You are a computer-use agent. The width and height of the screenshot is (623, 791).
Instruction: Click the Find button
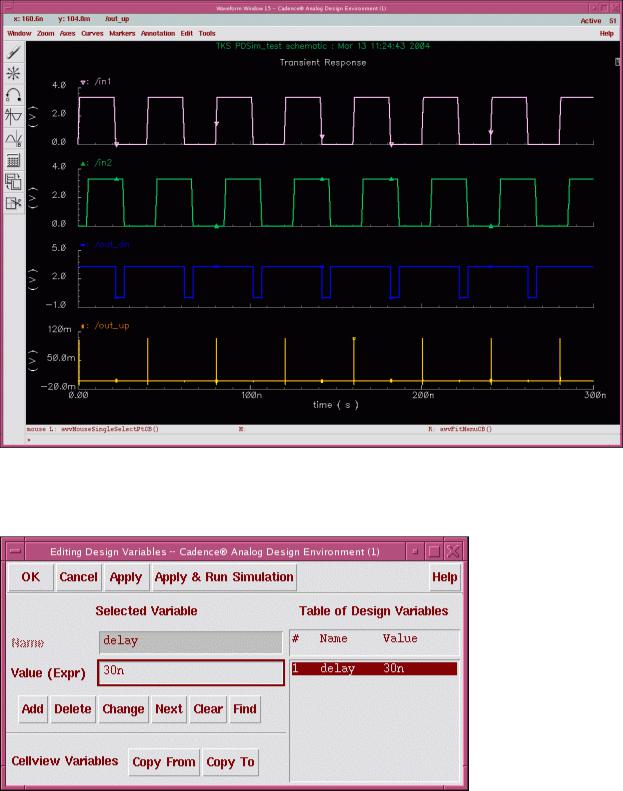point(245,709)
